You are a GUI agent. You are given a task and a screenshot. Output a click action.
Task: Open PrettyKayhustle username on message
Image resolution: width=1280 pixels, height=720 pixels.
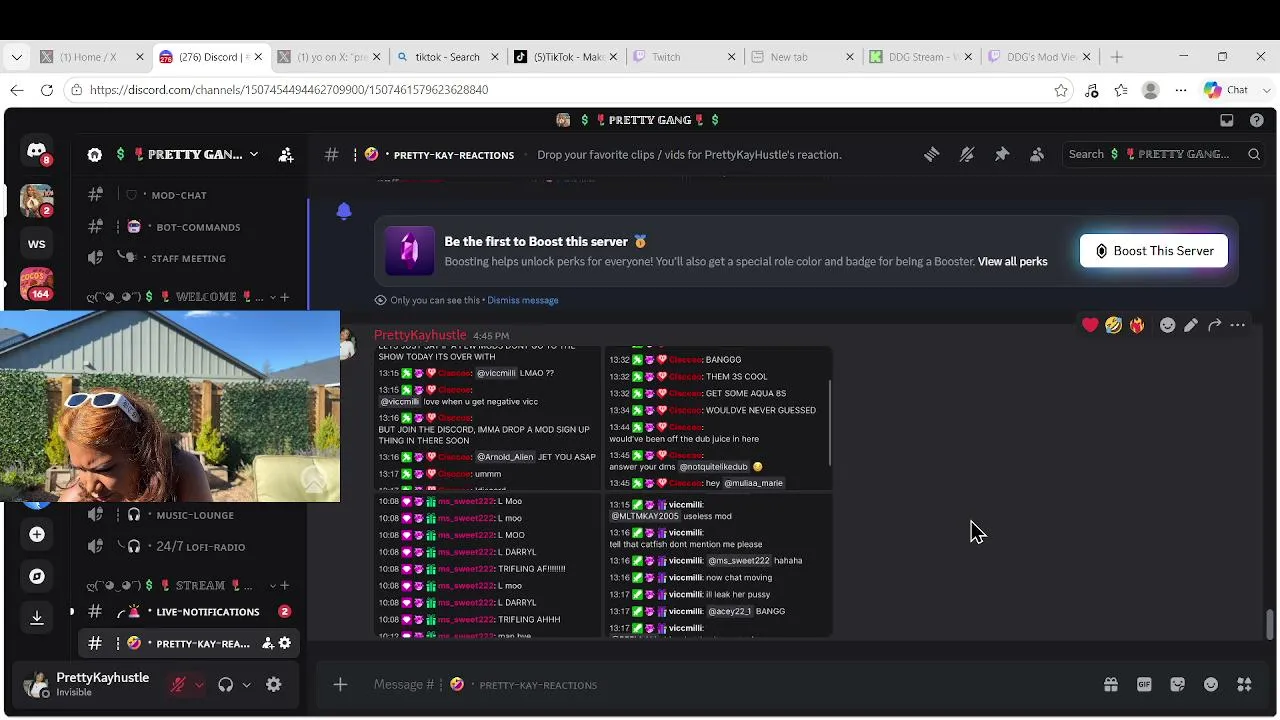point(420,335)
